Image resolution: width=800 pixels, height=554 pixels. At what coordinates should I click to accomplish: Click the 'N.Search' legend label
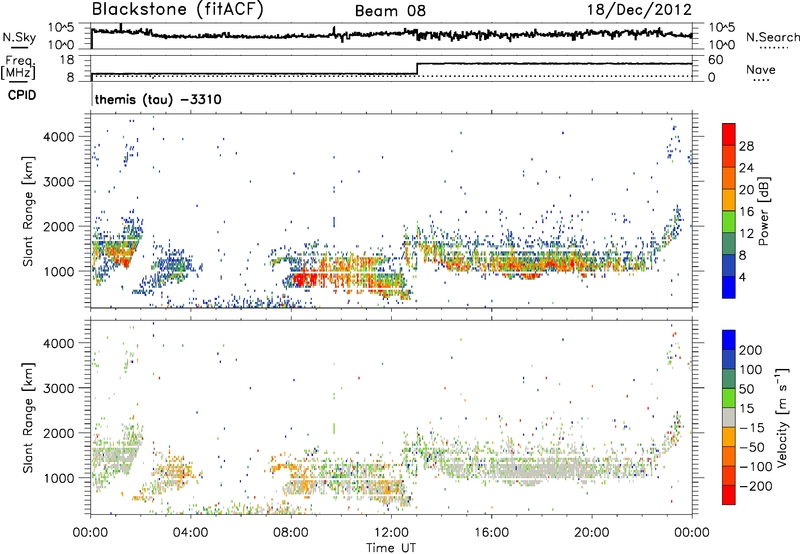click(x=772, y=37)
